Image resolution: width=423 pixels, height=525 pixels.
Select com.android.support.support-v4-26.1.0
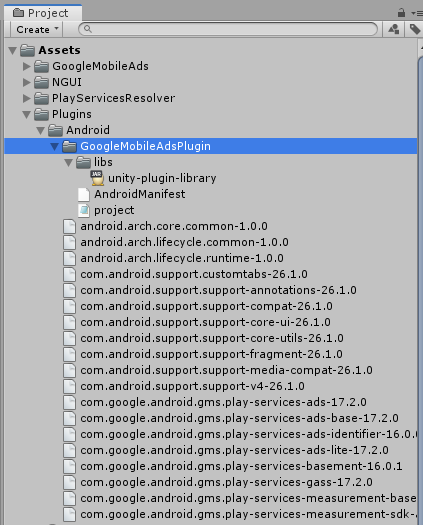192,386
